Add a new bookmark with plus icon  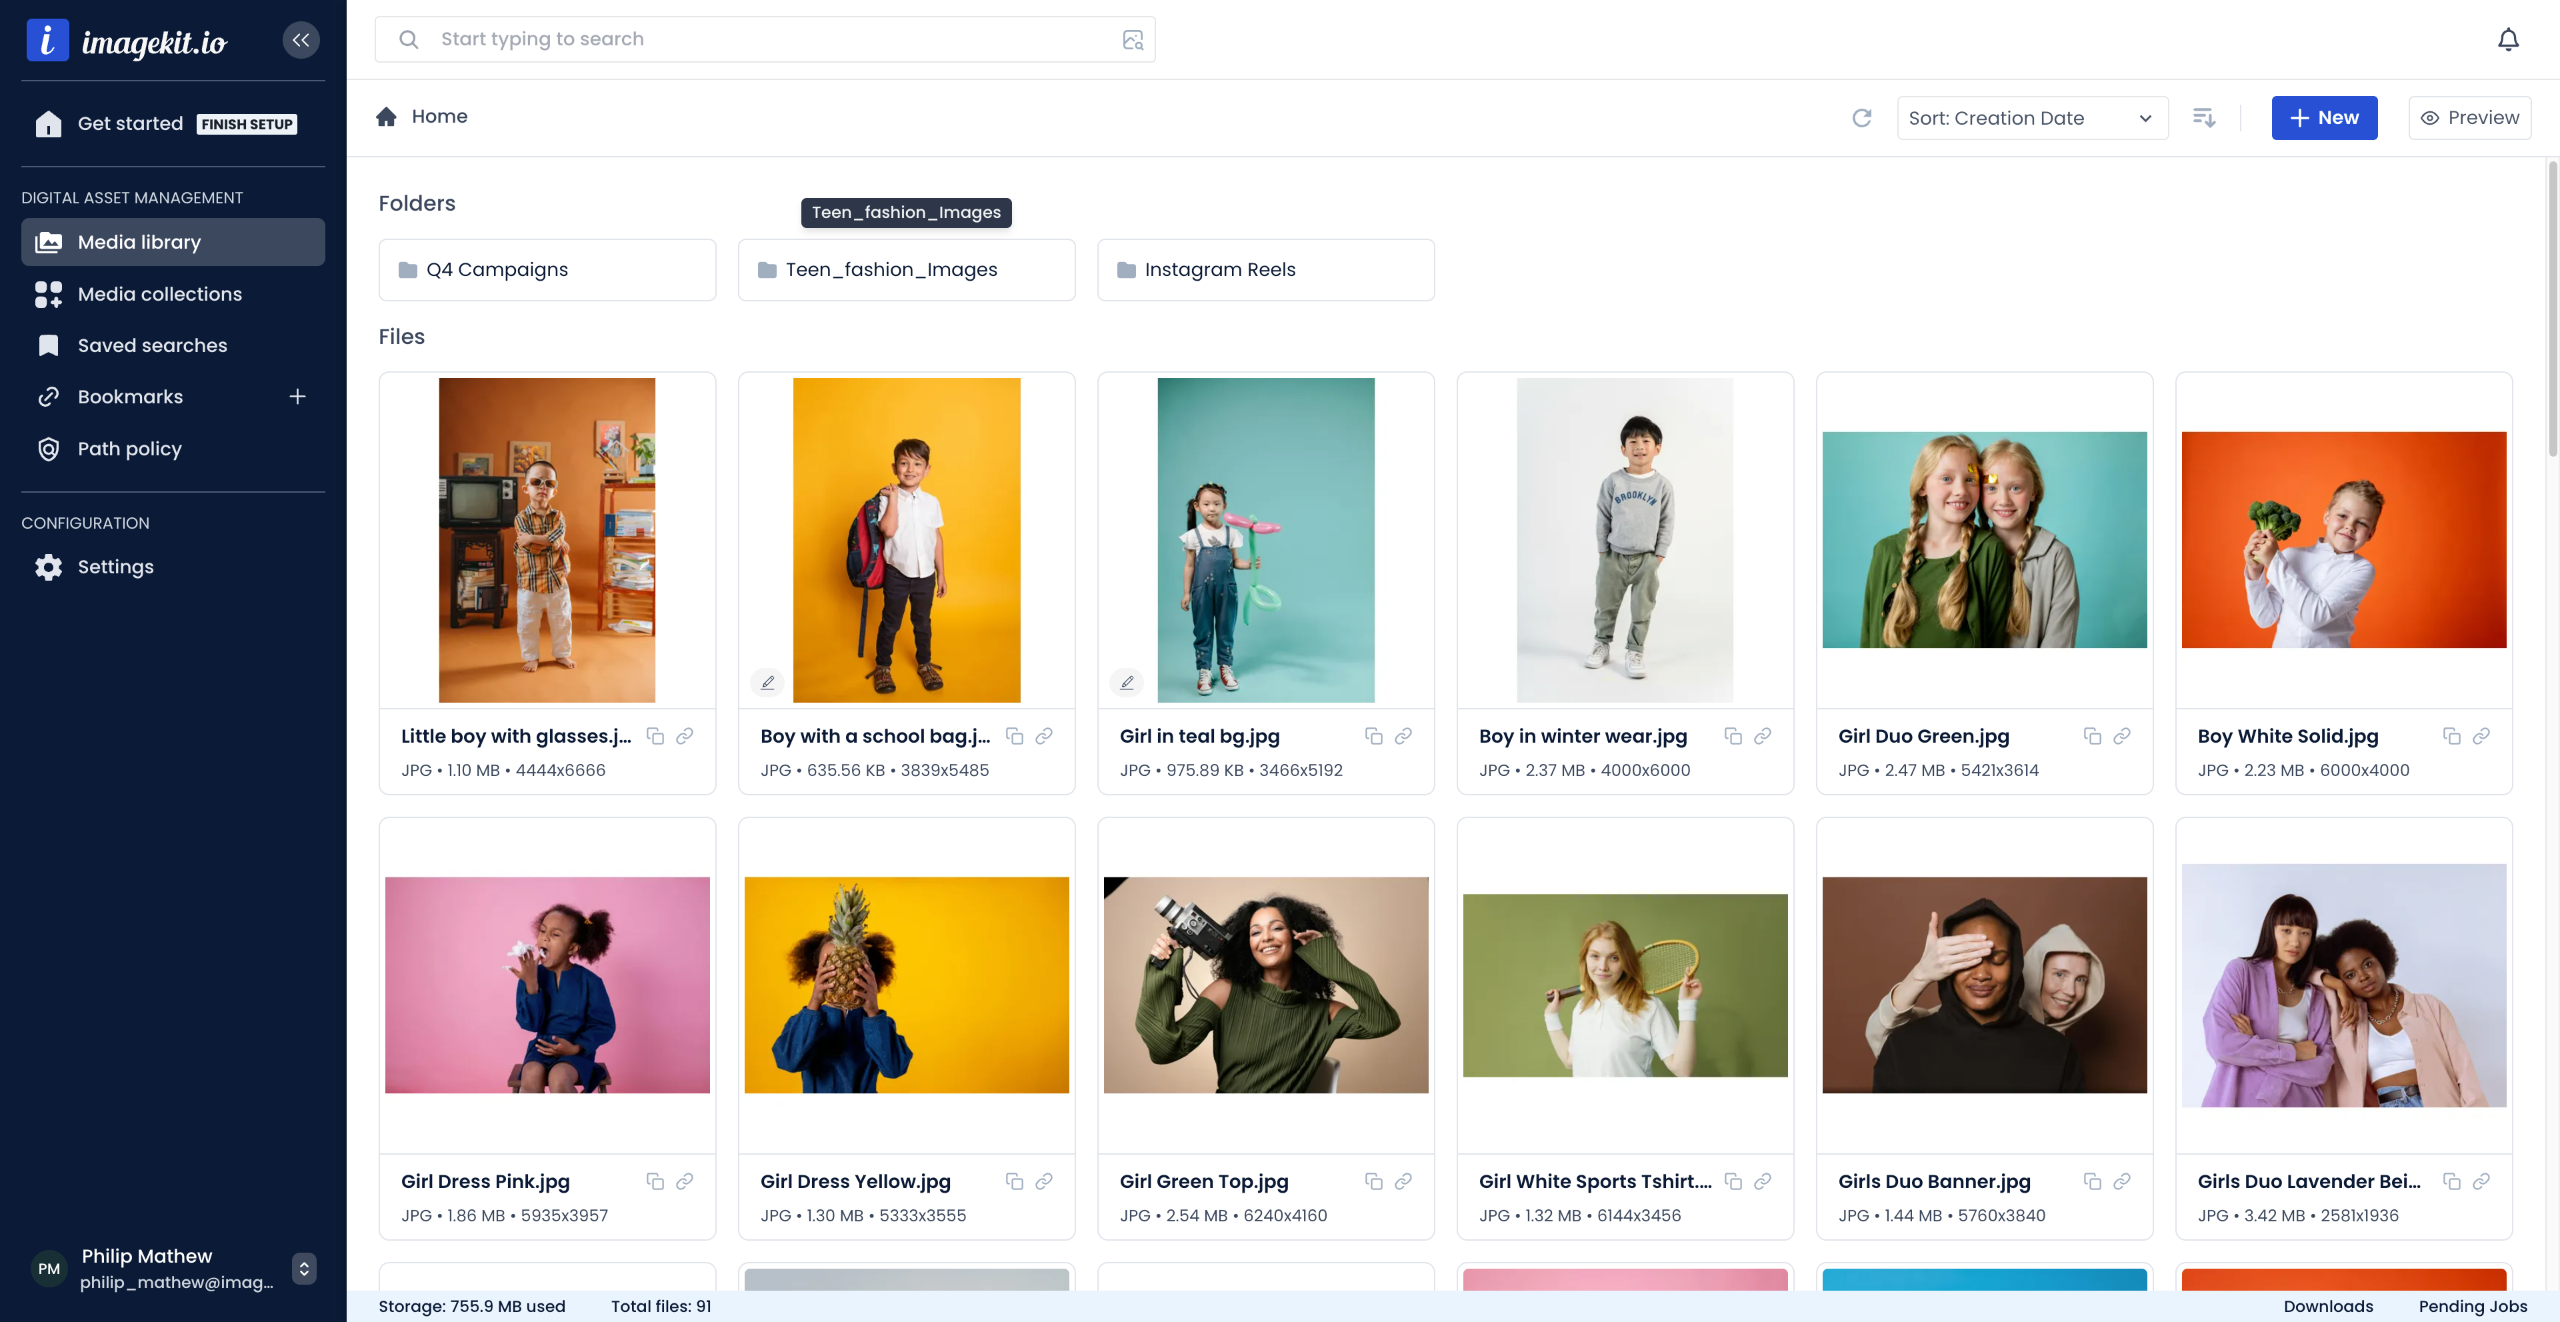tap(297, 397)
